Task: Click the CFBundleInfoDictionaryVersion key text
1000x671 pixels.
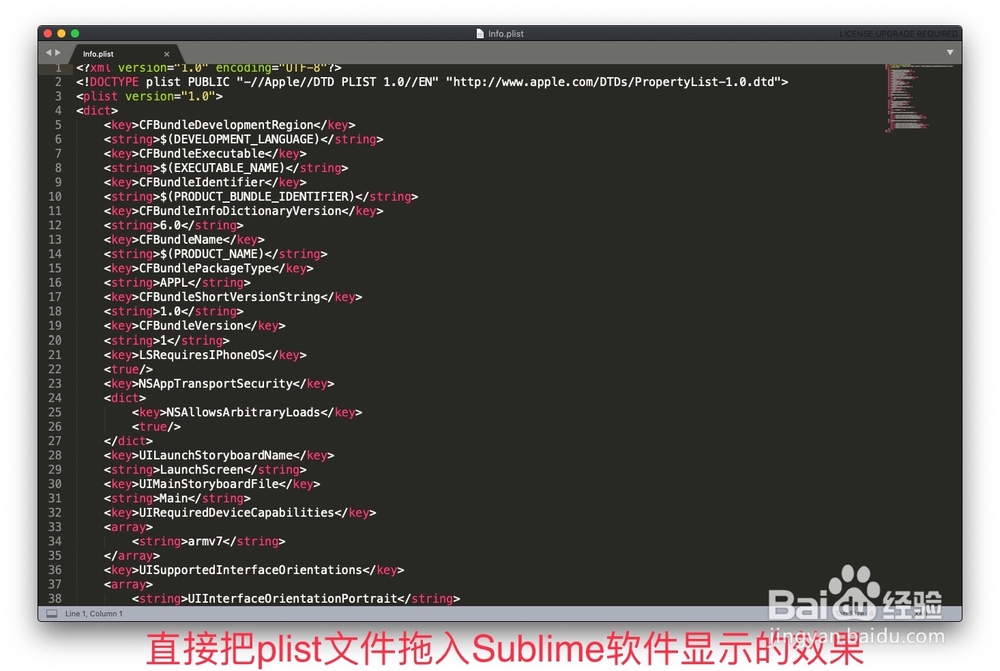Action: coord(240,211)
